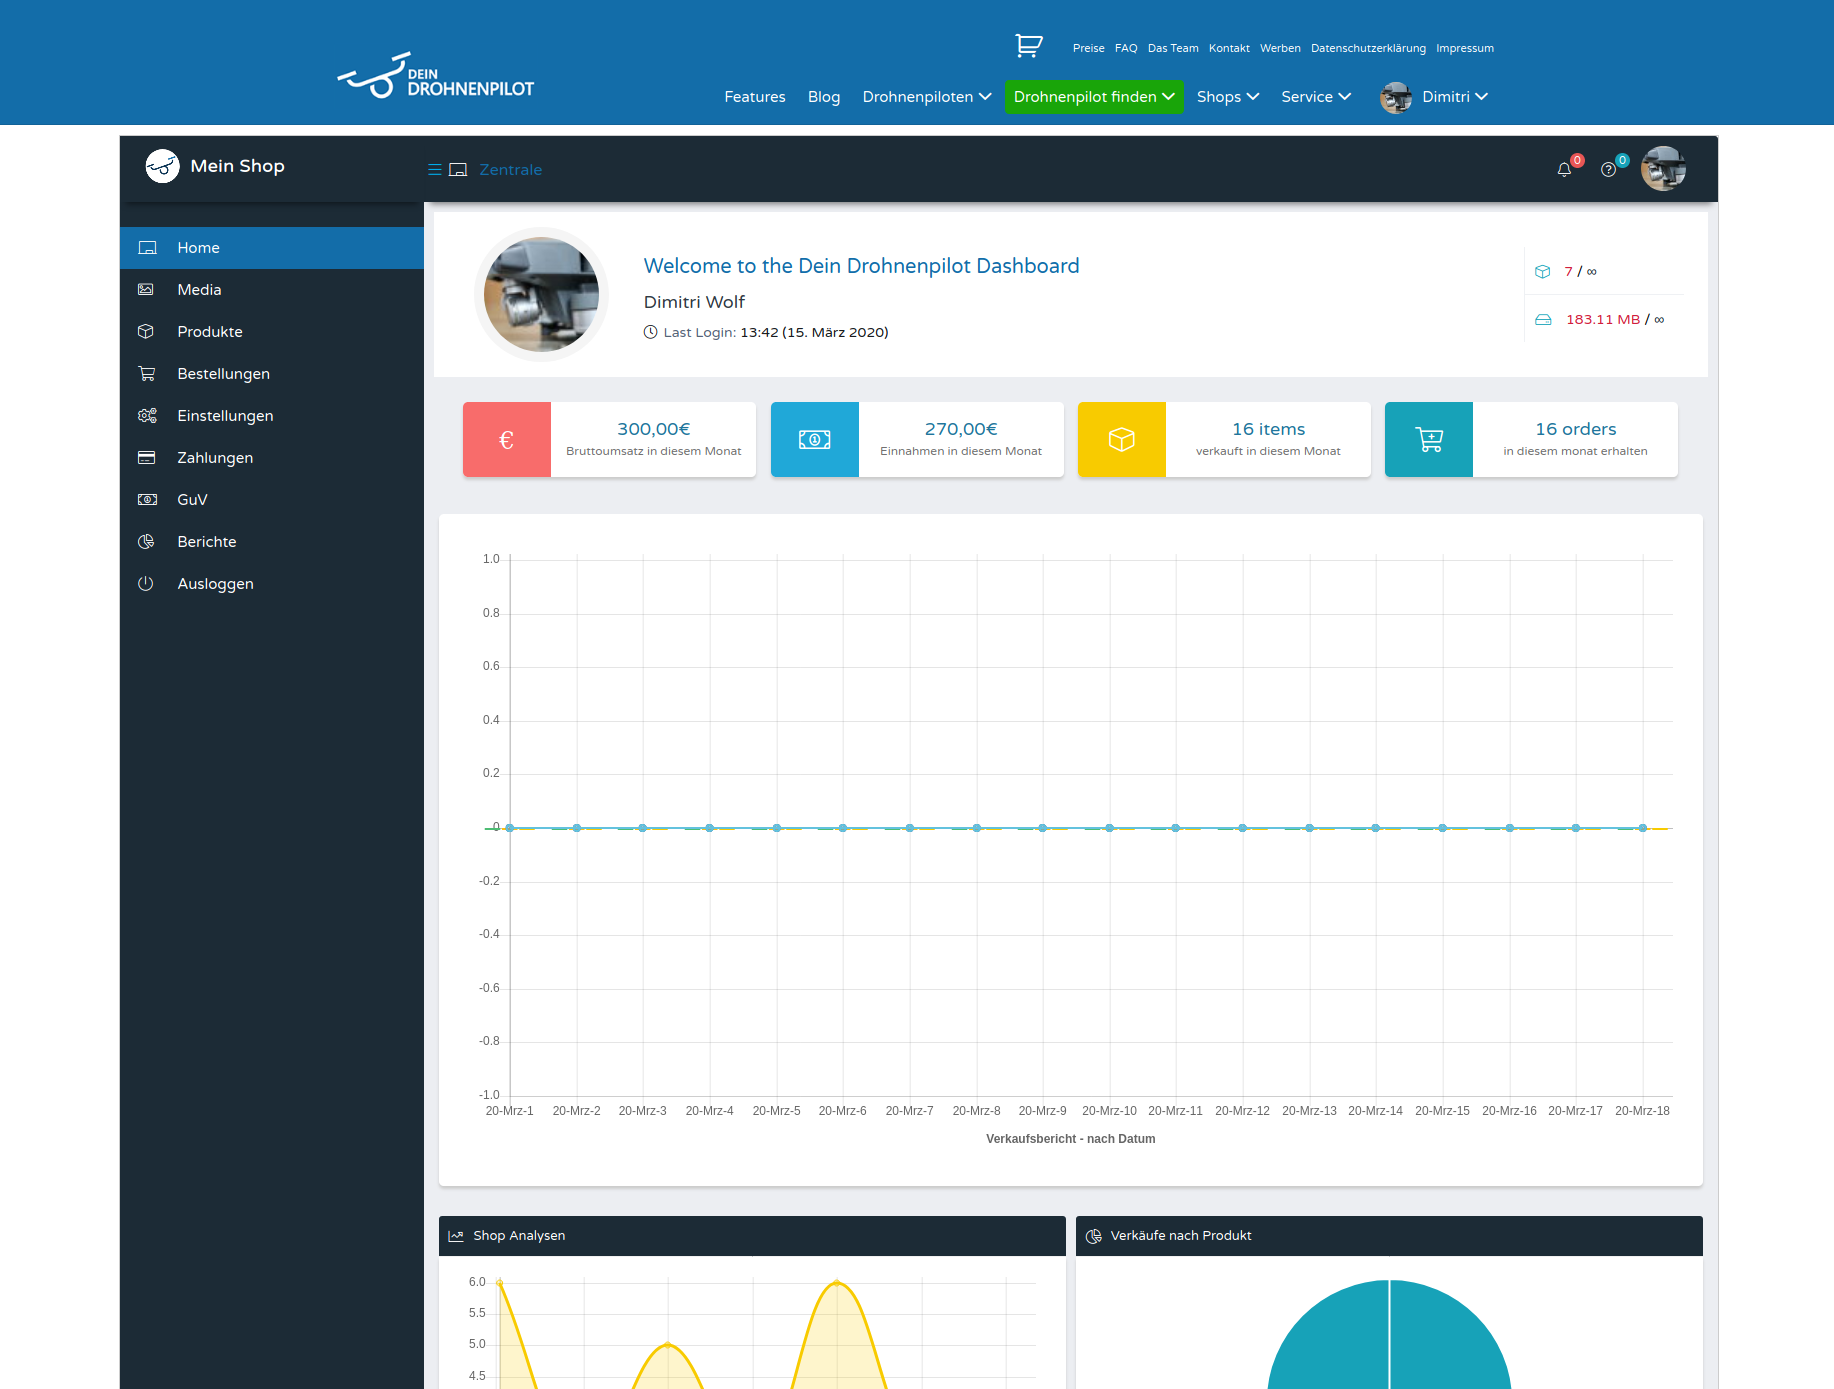Click the yellow box tile icon
Screen dimensions: 1834x1389
(x=1122, y=440)
